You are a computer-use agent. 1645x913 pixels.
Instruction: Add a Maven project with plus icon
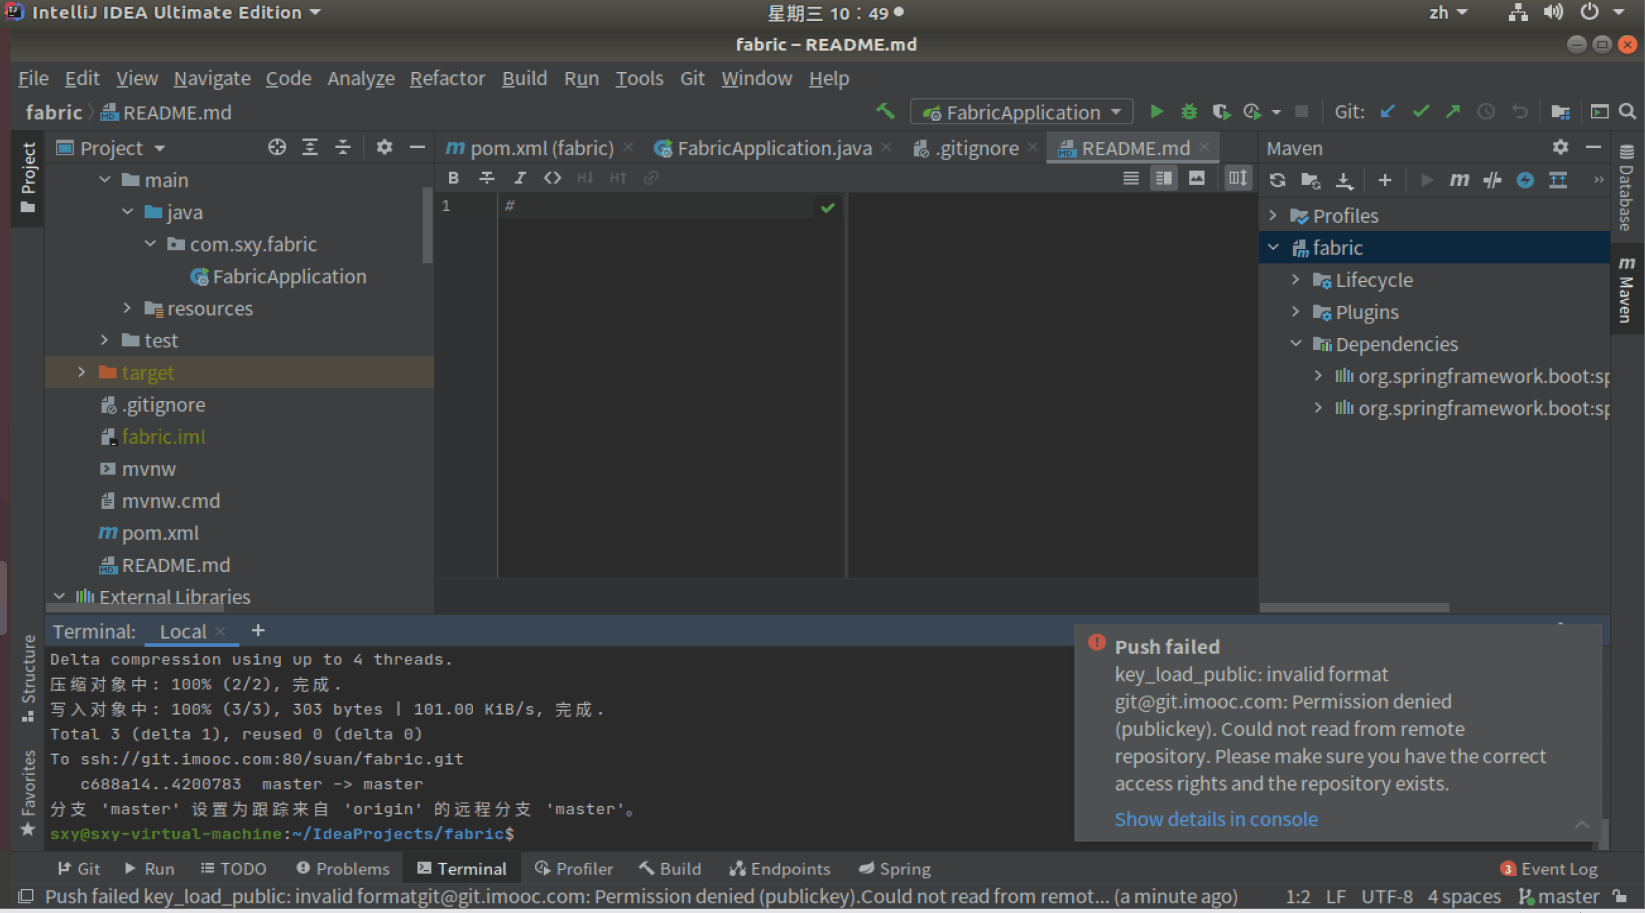tap(1385, 180)
